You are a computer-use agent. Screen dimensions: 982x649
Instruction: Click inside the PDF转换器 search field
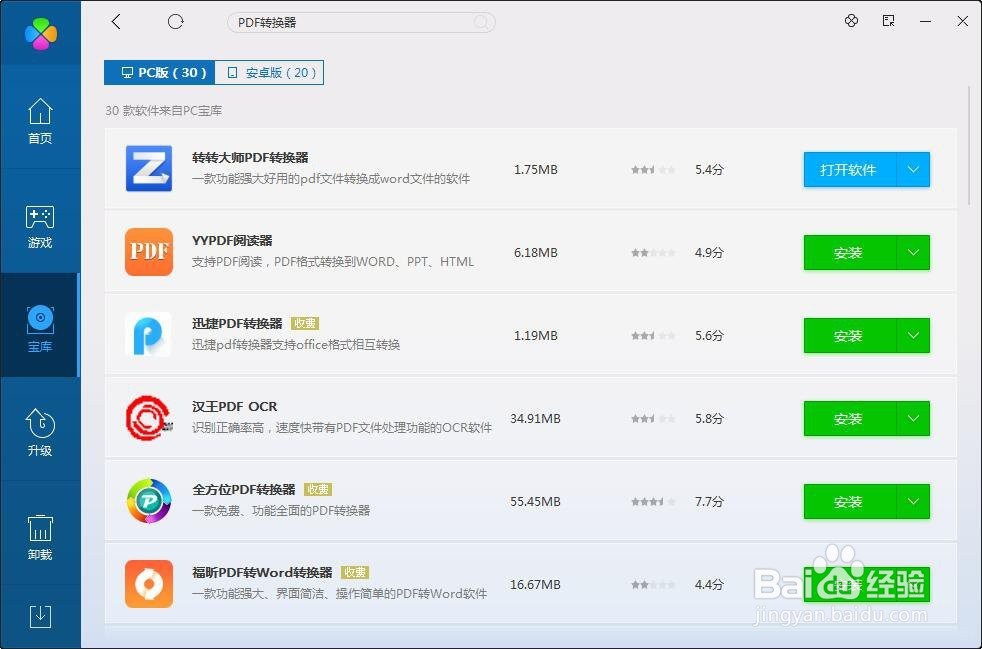tap(360, 22)
